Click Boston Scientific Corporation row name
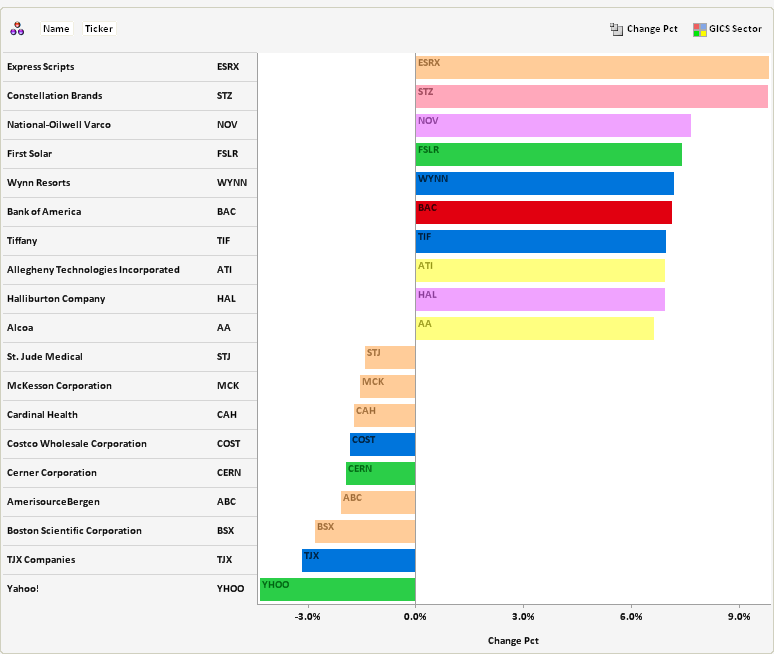774x654 pixels. (74, 531)
